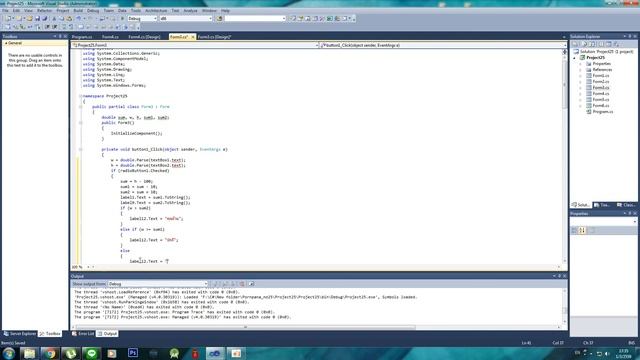This screenshot has height=360, width=640.
Task: Open uTorrent from the taskbar
Action: coord(71,353)
